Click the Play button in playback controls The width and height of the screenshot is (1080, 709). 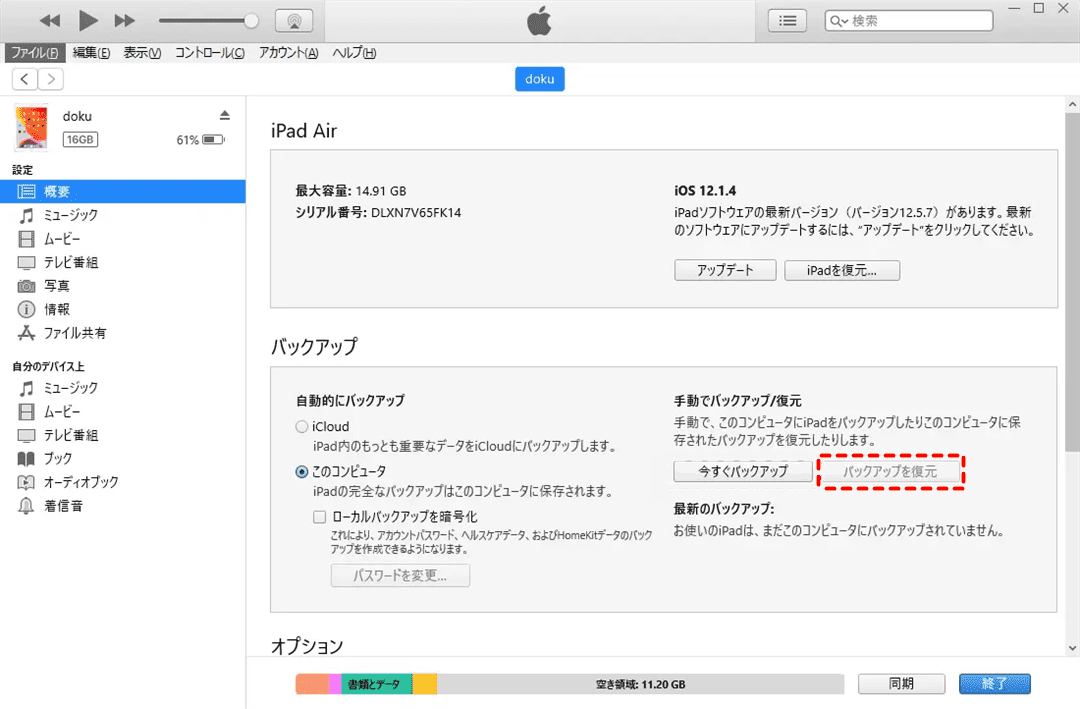[x=87, y=20]
